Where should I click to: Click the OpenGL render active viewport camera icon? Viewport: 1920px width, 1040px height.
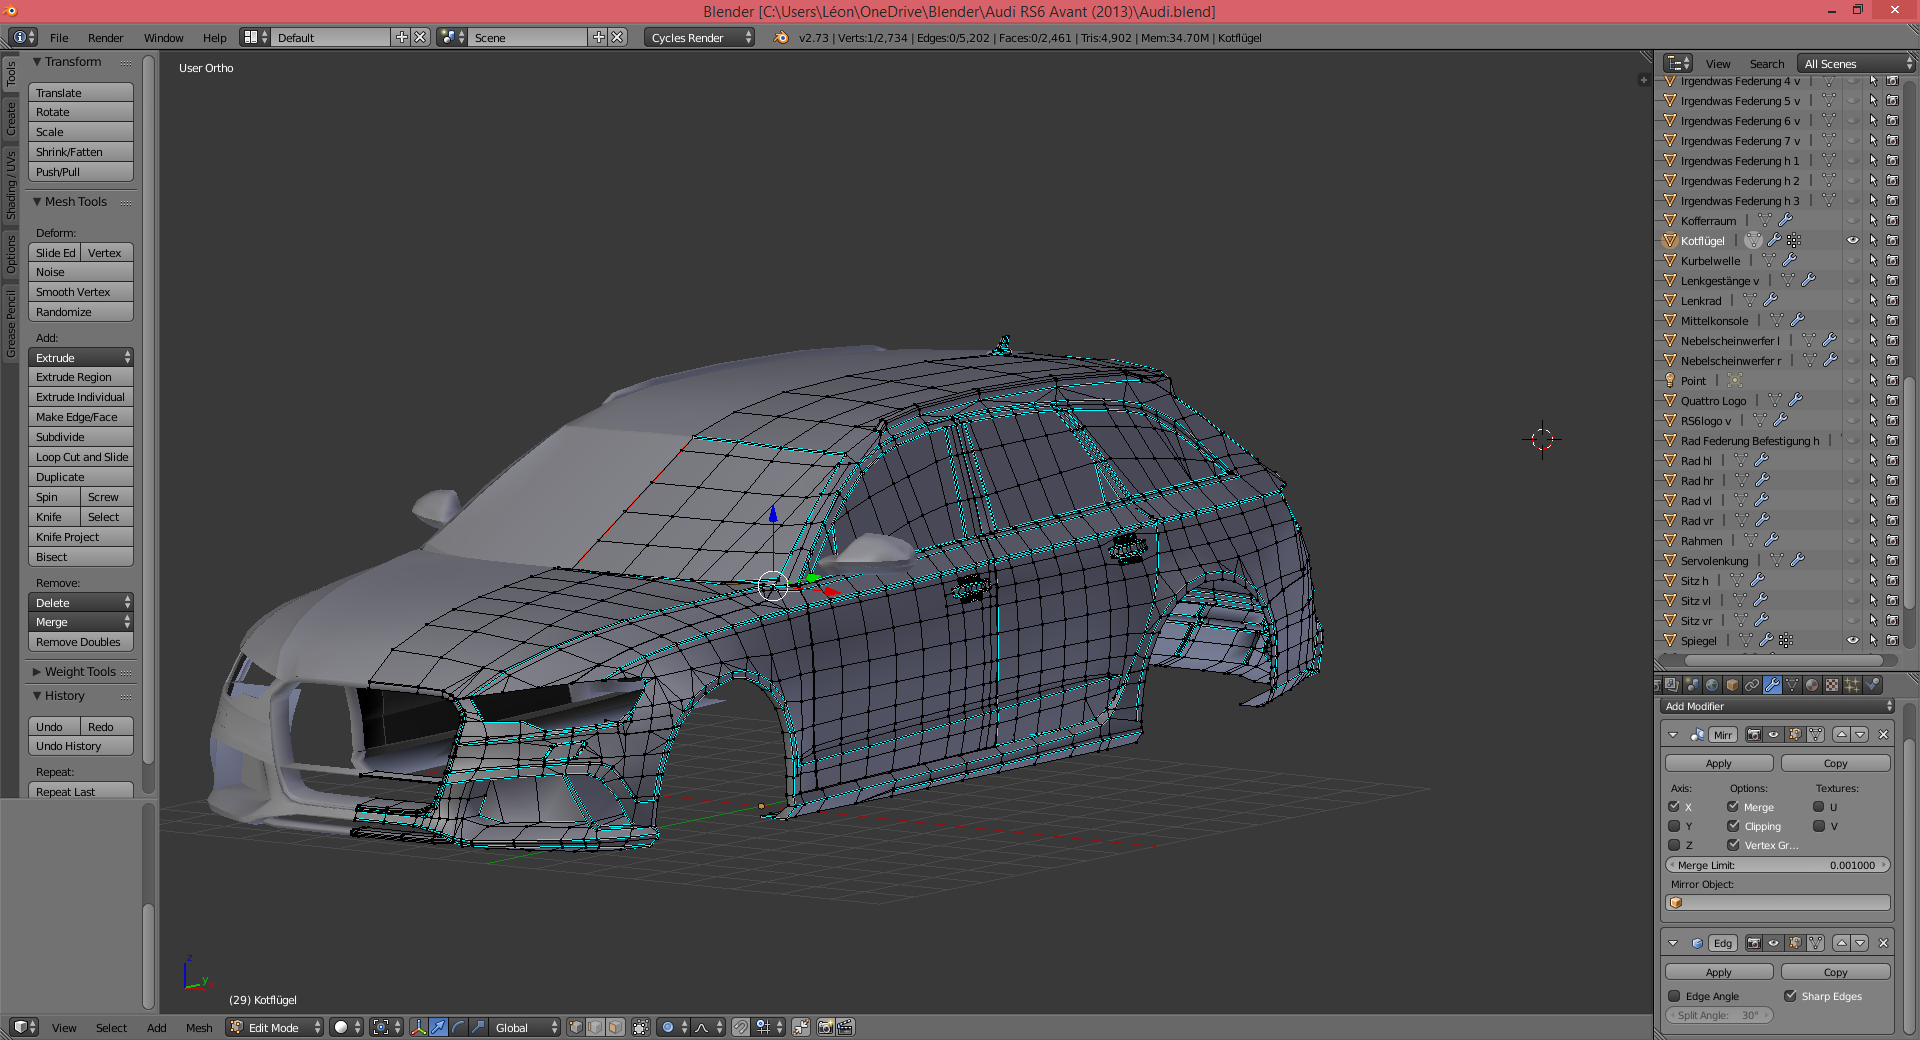(x=825, y=1027)
